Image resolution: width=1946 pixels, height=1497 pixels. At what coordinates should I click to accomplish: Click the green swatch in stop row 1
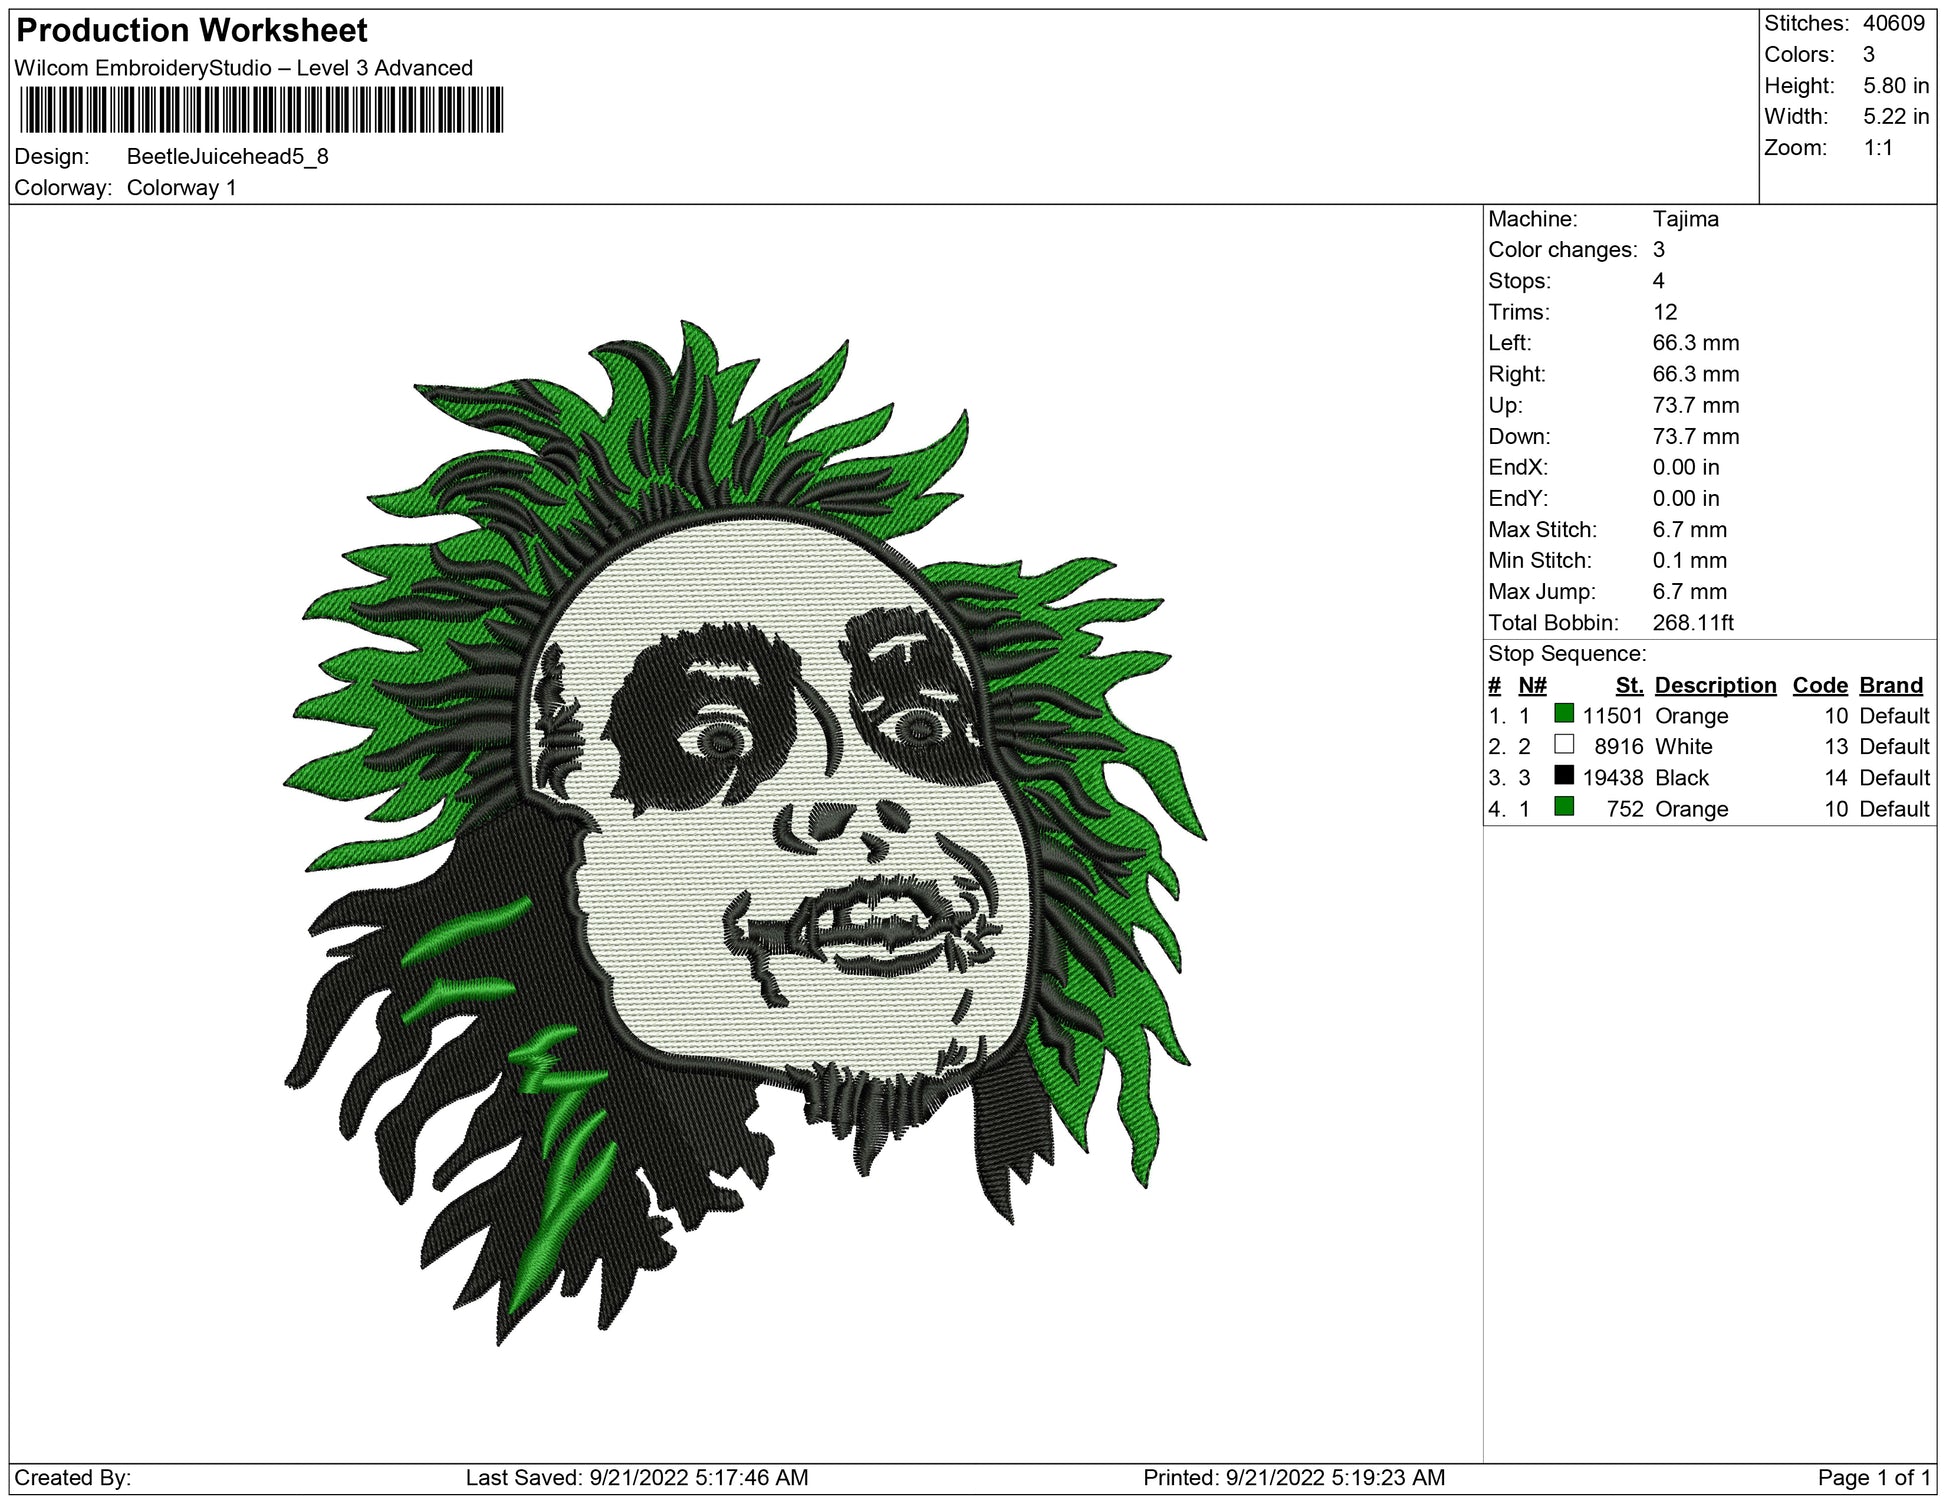point(1564,714)
